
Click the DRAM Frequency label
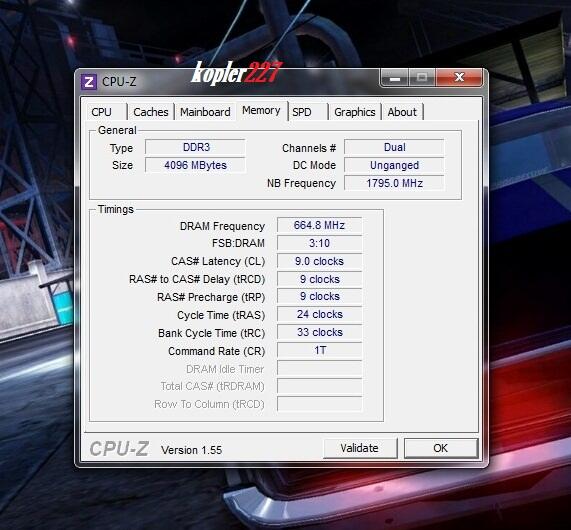(222, 226)
